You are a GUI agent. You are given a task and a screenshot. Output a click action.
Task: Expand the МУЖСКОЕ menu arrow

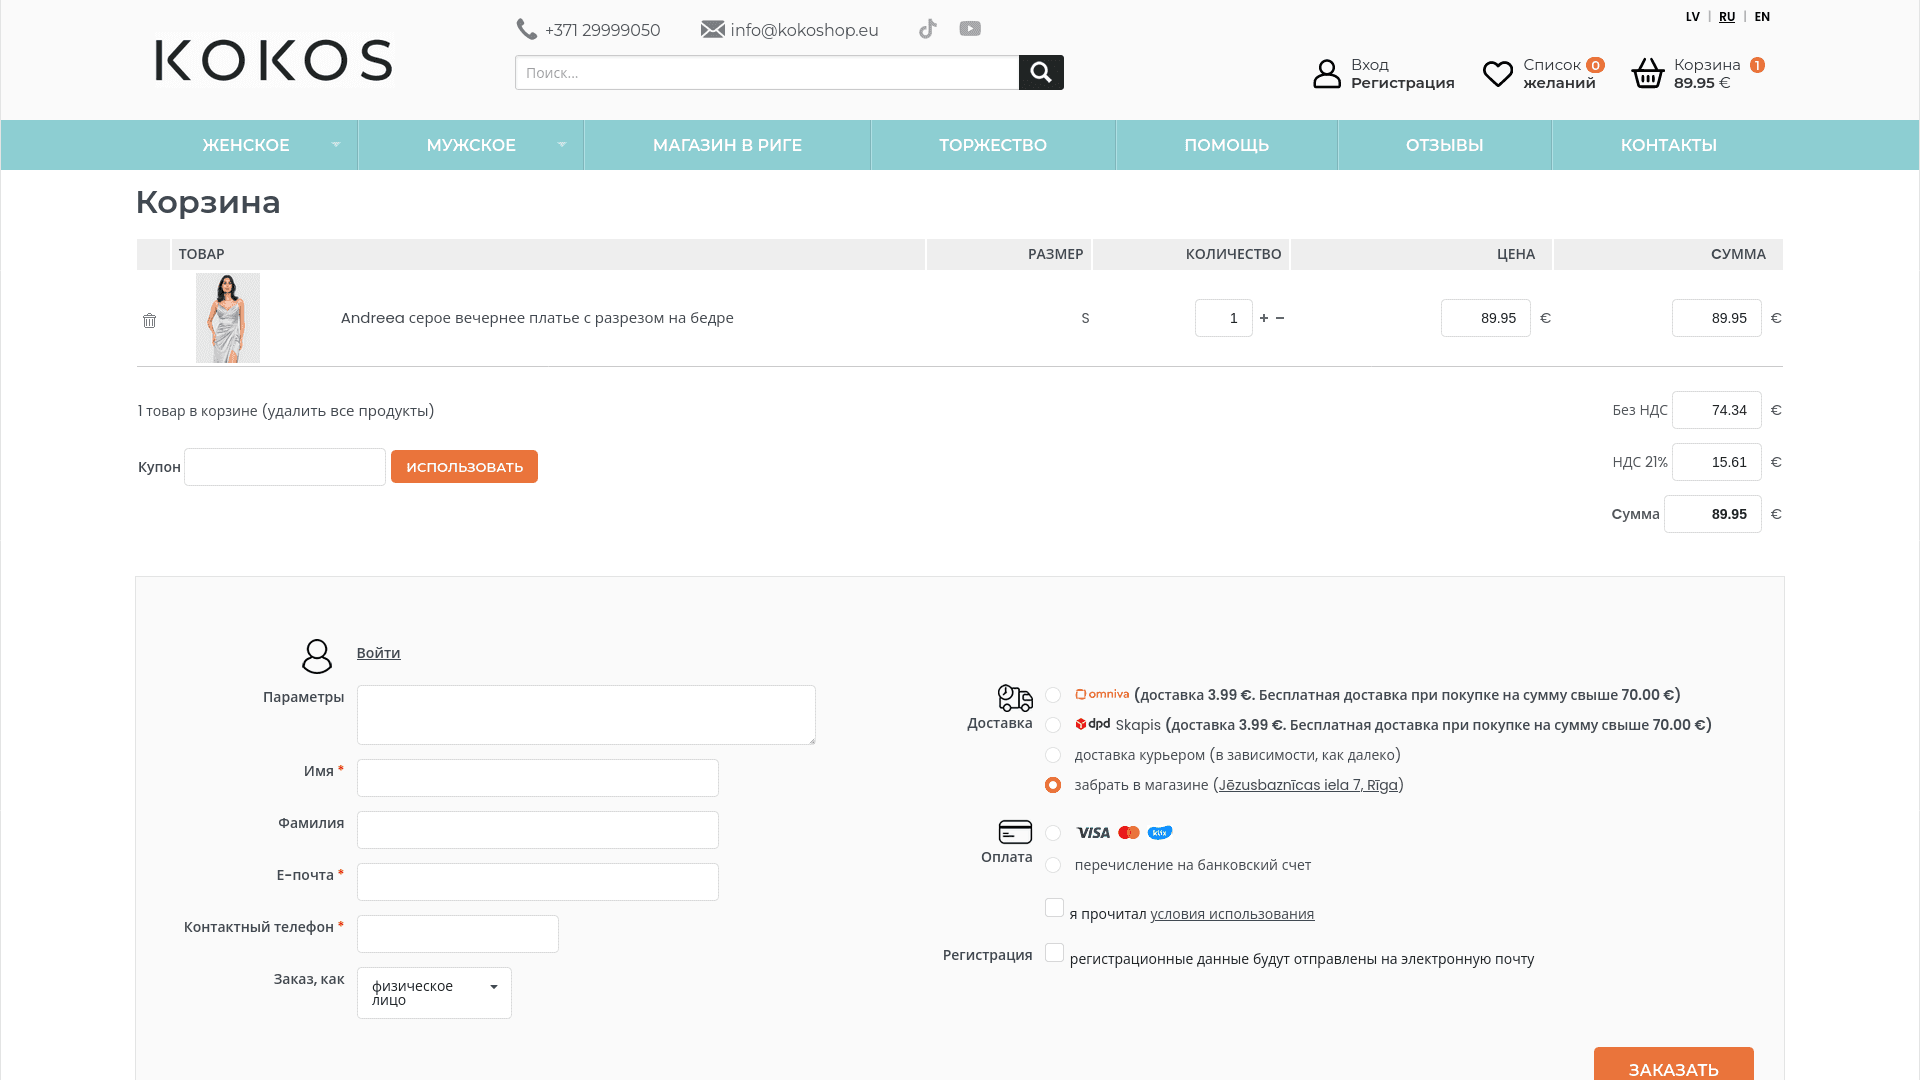[562, 145]
